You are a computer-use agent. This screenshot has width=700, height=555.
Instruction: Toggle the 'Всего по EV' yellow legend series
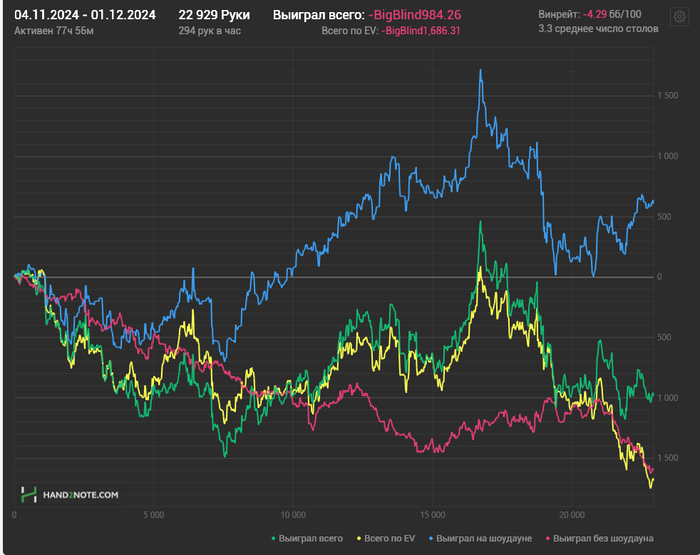(x=386, y=538)
